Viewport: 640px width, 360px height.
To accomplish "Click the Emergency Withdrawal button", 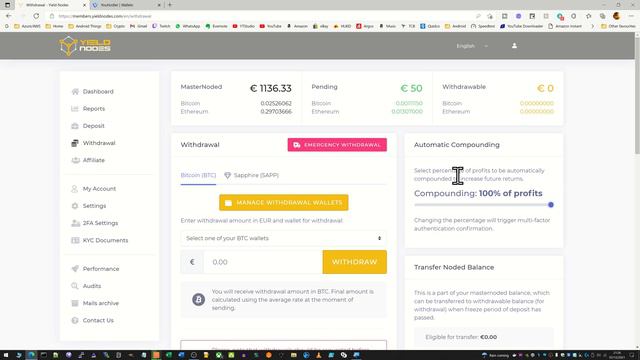I will click(337, 145).
